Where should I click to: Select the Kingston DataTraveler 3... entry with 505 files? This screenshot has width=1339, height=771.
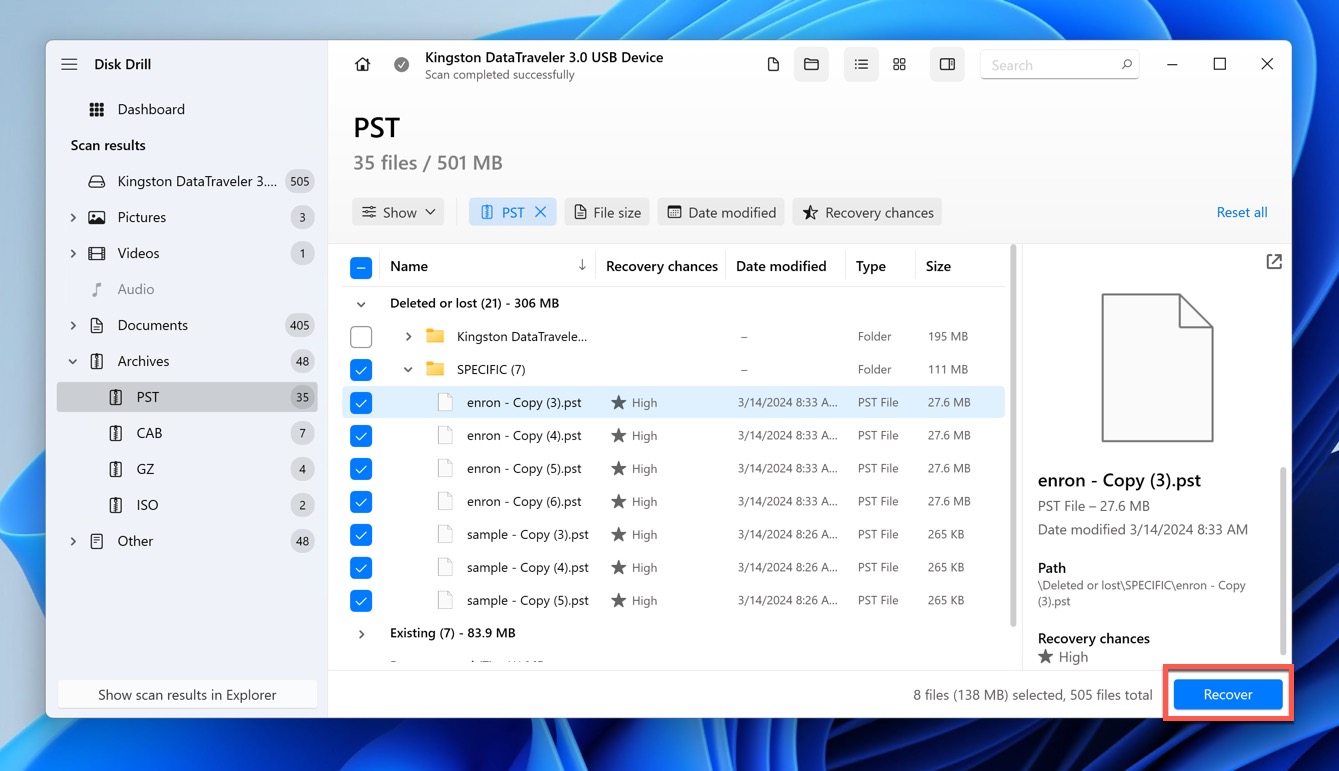coord(187,181)
